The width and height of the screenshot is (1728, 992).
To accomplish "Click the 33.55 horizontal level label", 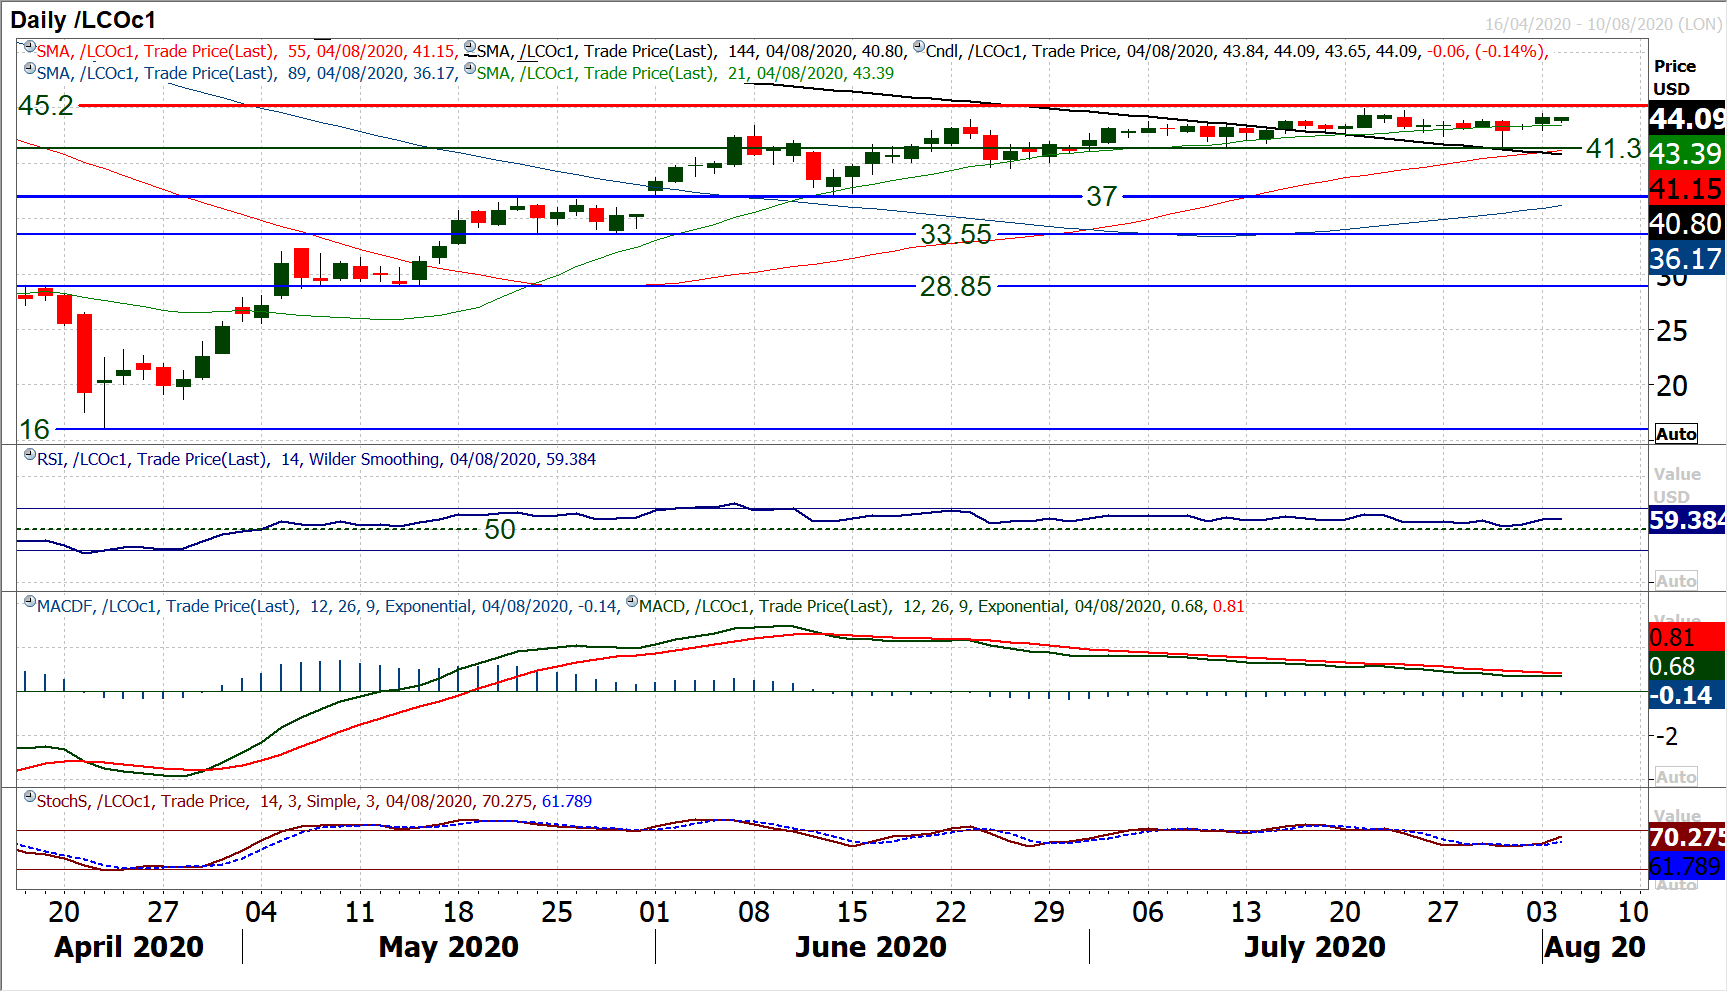I will click(x=956, y=234).
